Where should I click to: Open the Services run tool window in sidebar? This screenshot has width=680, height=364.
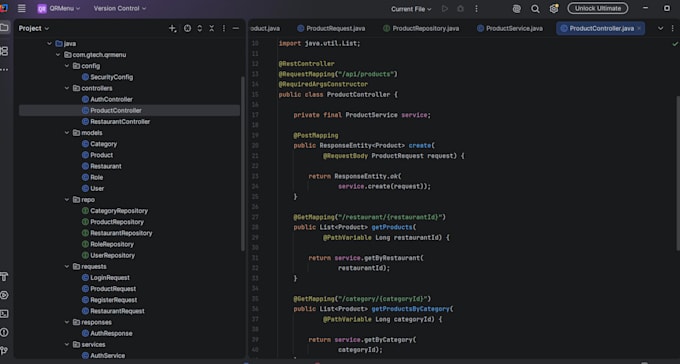4,295
